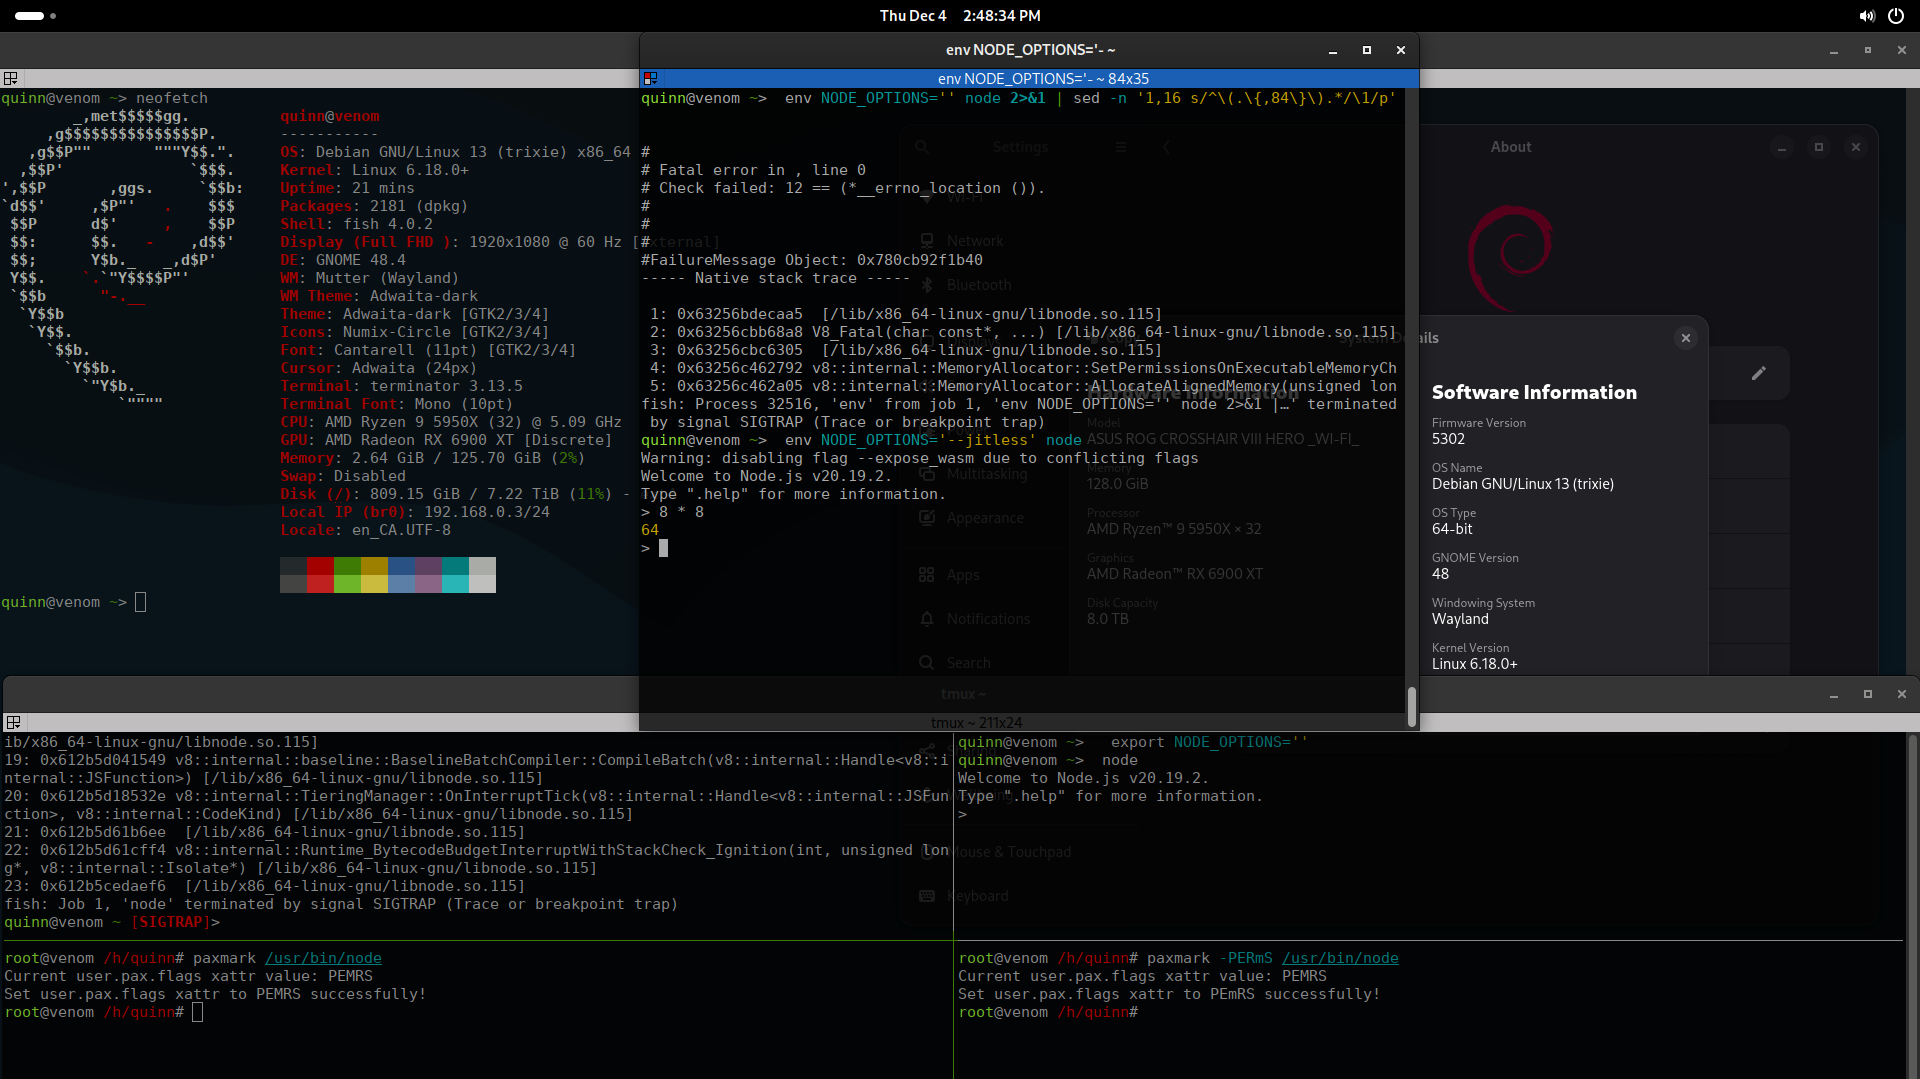Viewport: 1920px width, 1079px height.
Task: Open the system volume indicator
Action: (x=1866, y=16)
